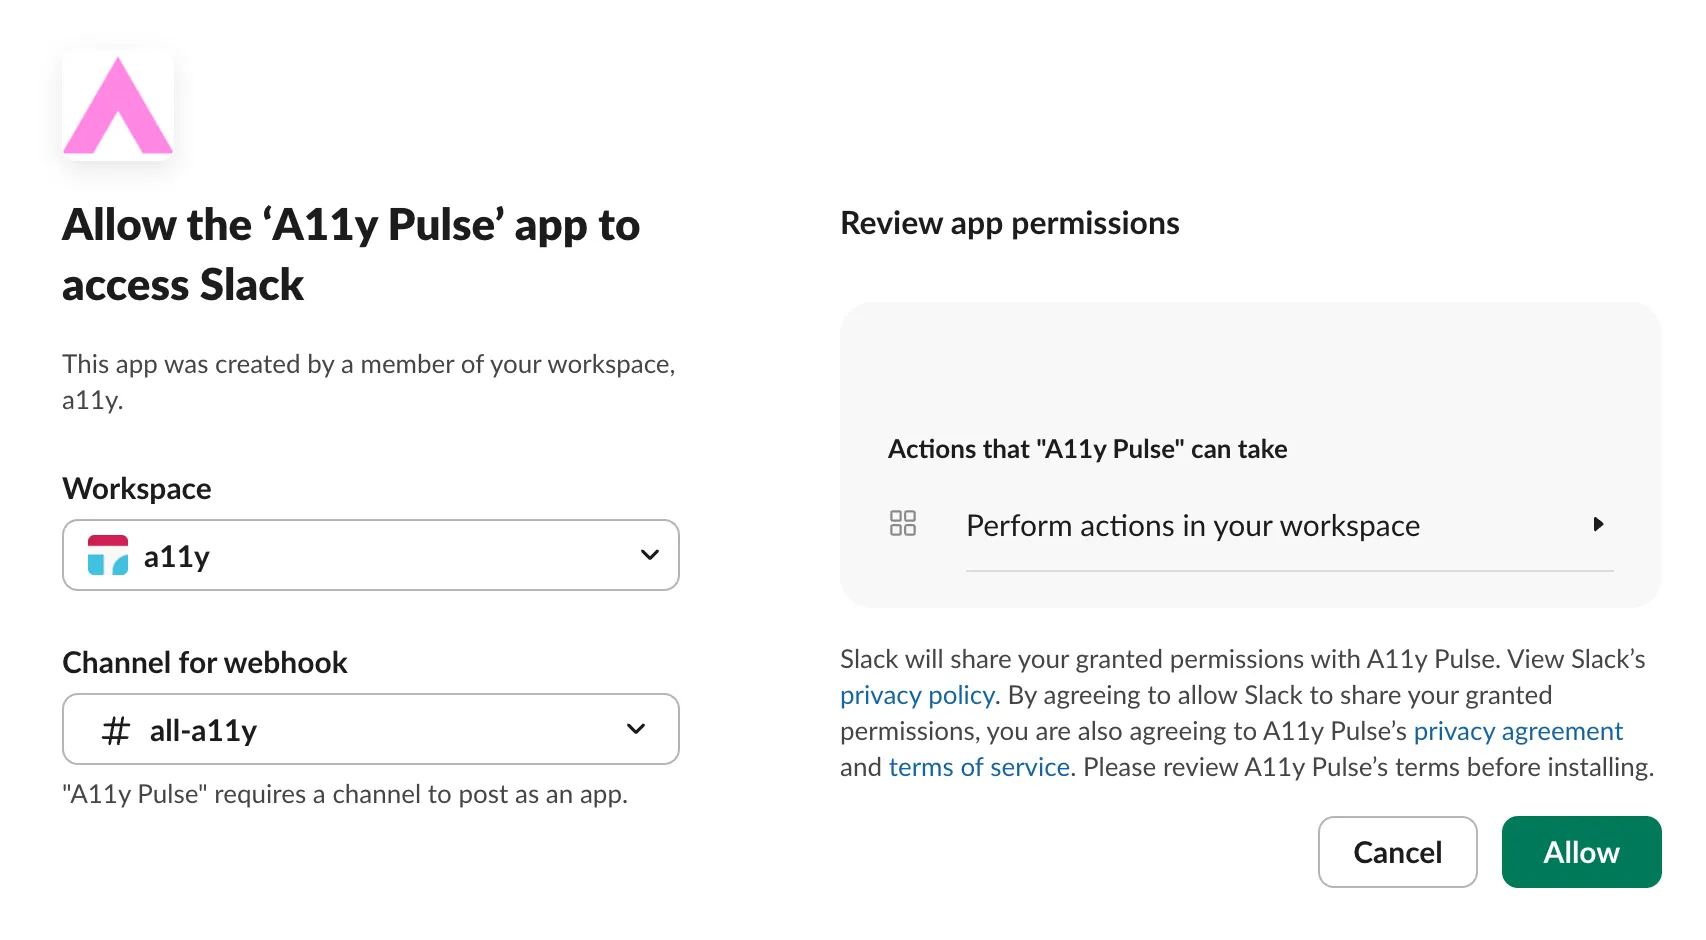This screenshot has height=940, width=1706.
Task: Open Slack's privacy policy link
Action: coord(916,695)
